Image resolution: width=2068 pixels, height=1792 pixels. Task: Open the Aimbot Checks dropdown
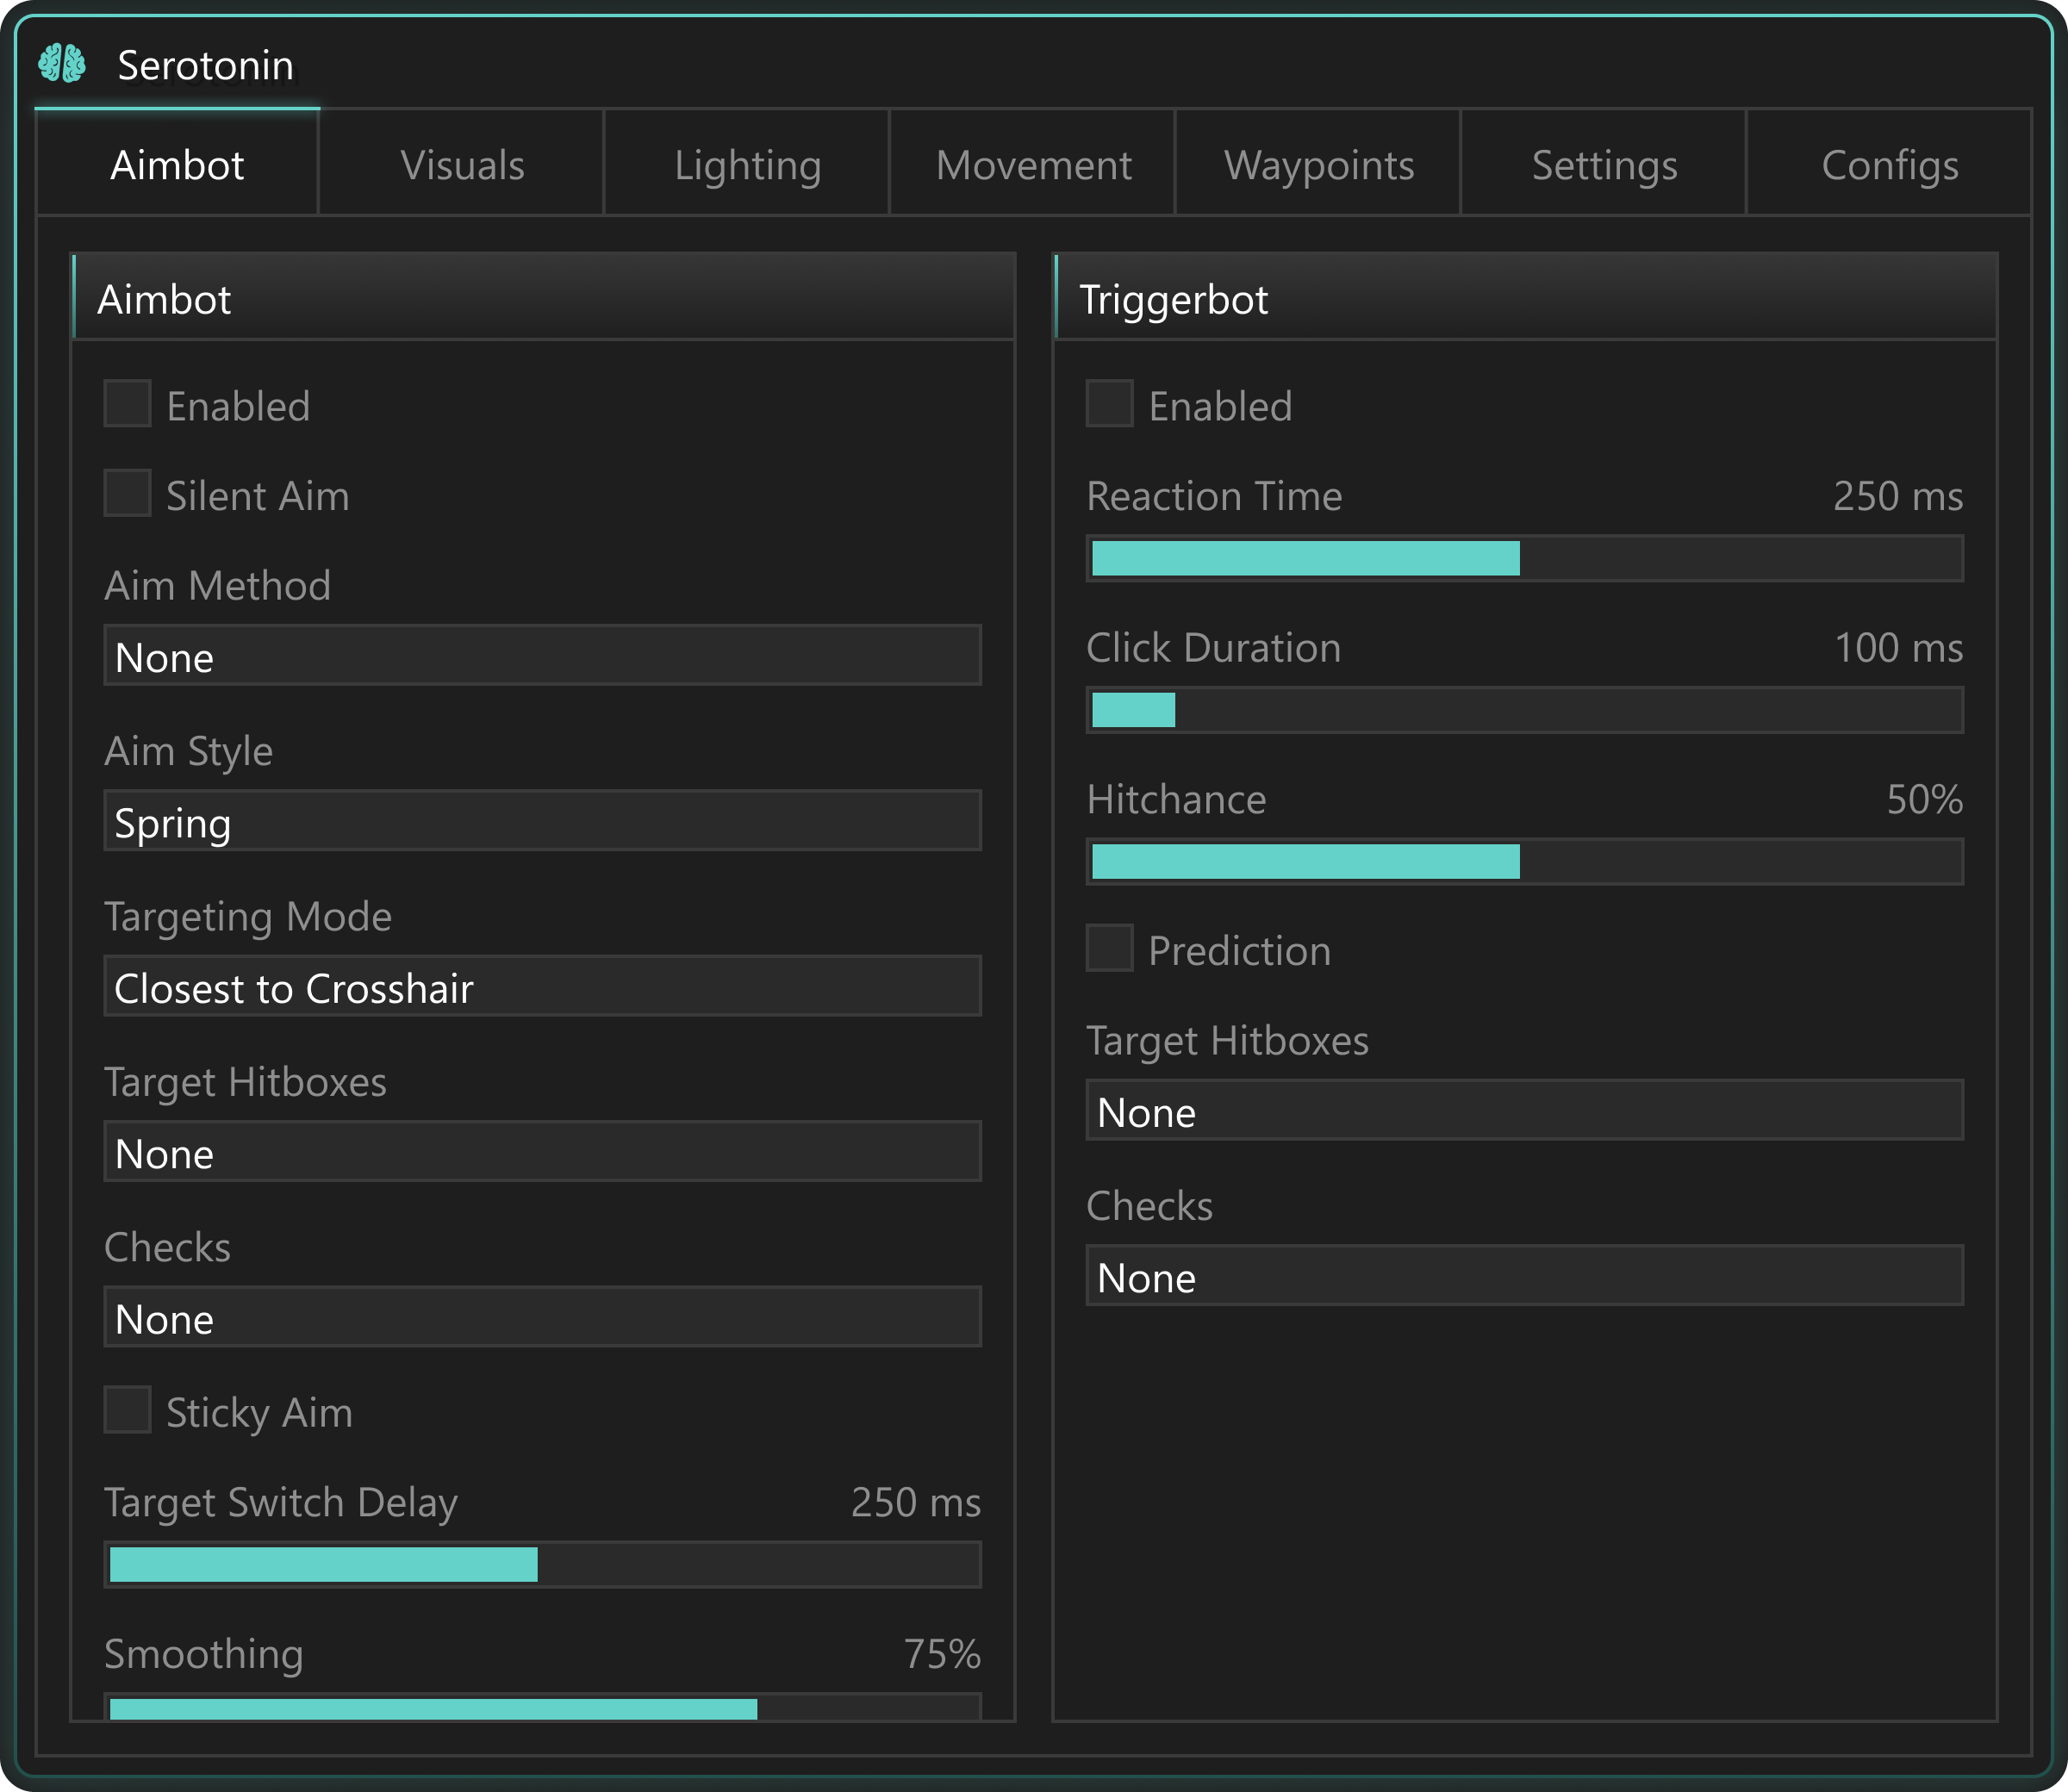(x=543, y=1317)
